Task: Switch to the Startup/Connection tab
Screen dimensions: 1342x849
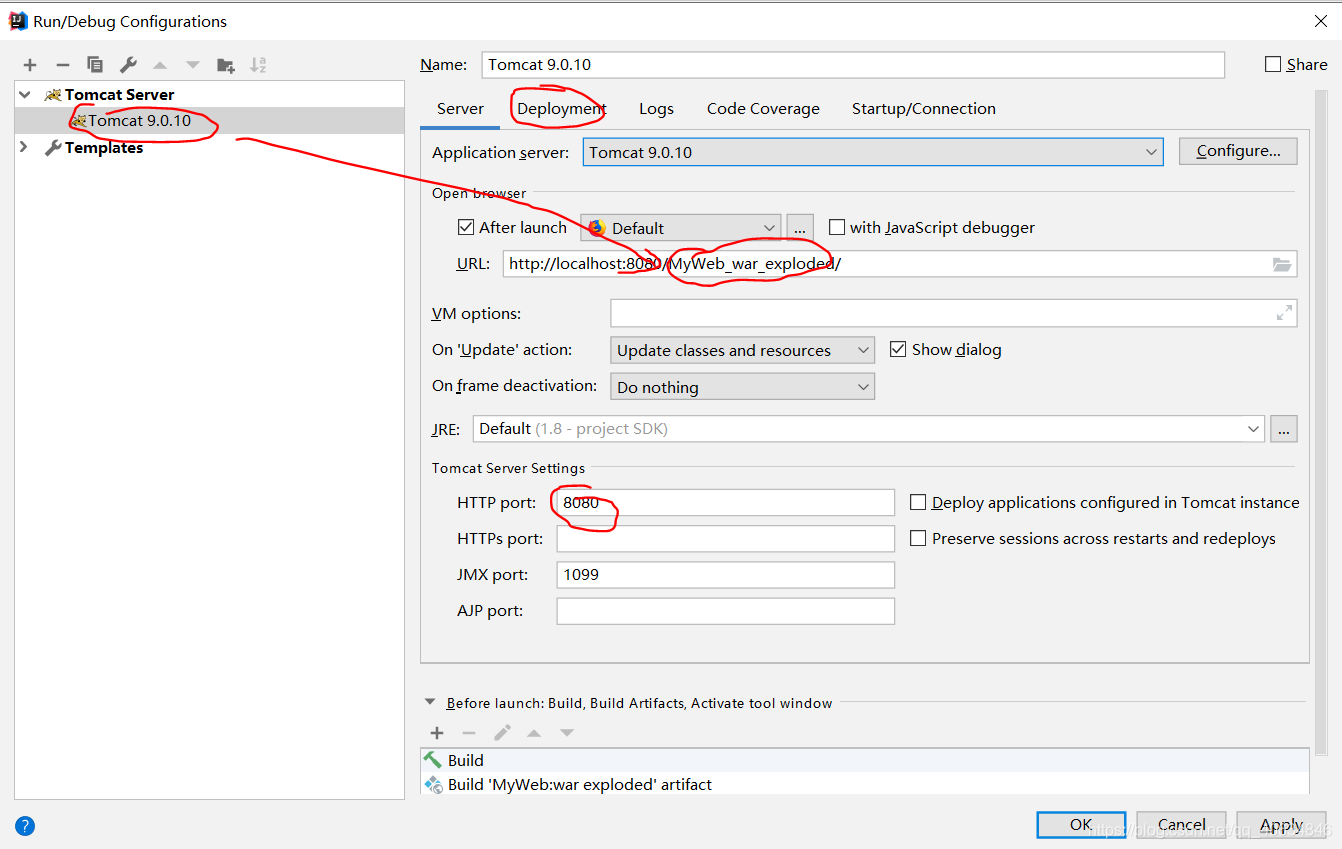Action: tap(924, 109)
